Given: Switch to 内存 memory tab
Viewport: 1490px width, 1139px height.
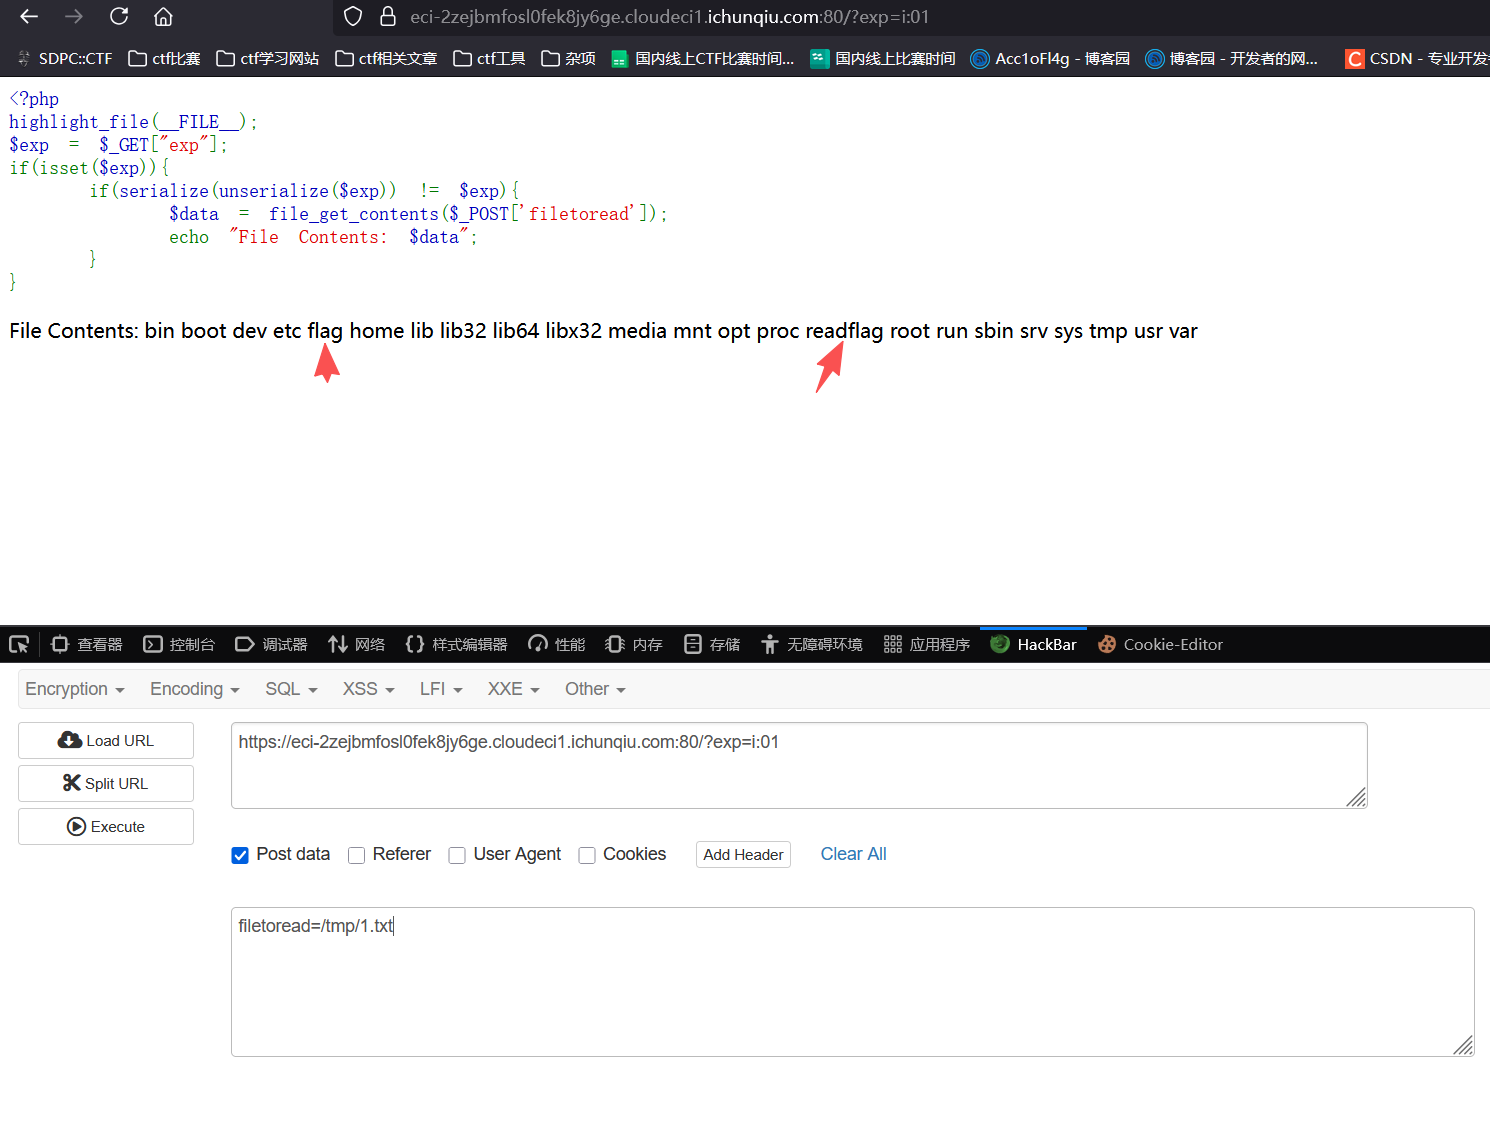Looking at the screenshot, I should pyautogui.click(x=634, y=644).
